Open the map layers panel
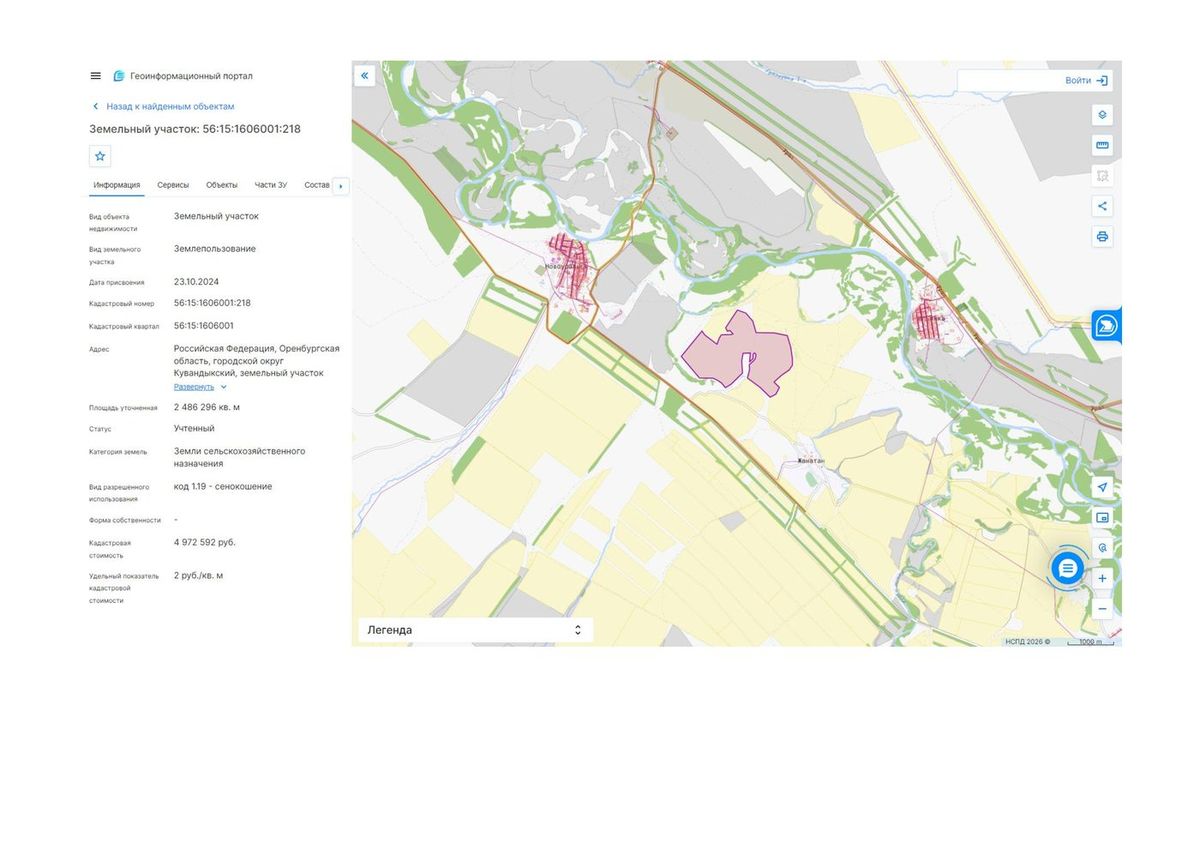 pyautogui.click(x=1102, y=115)
